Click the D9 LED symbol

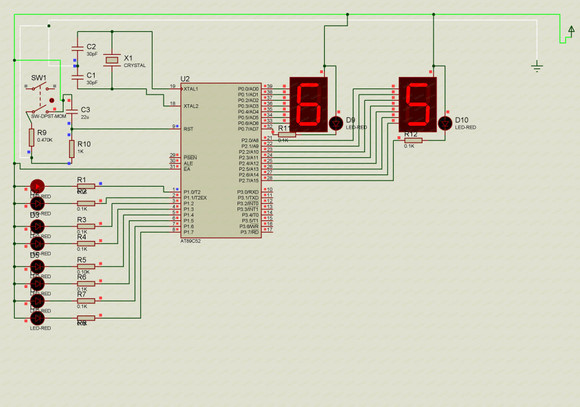336,123
